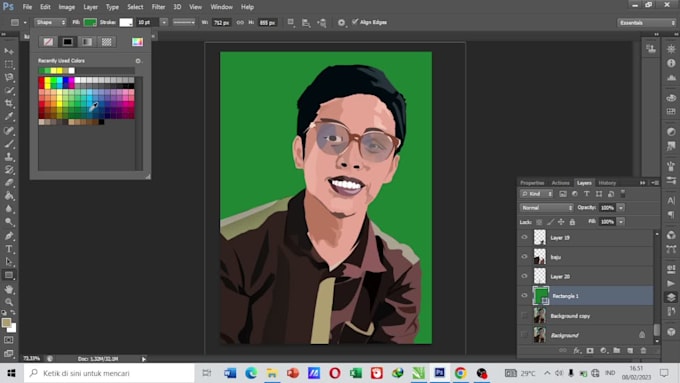Viewport: 680px width, 383px height.
Task: Select the Paint Bucket tool
Action: pyautogui.click(x=9, y=196)
